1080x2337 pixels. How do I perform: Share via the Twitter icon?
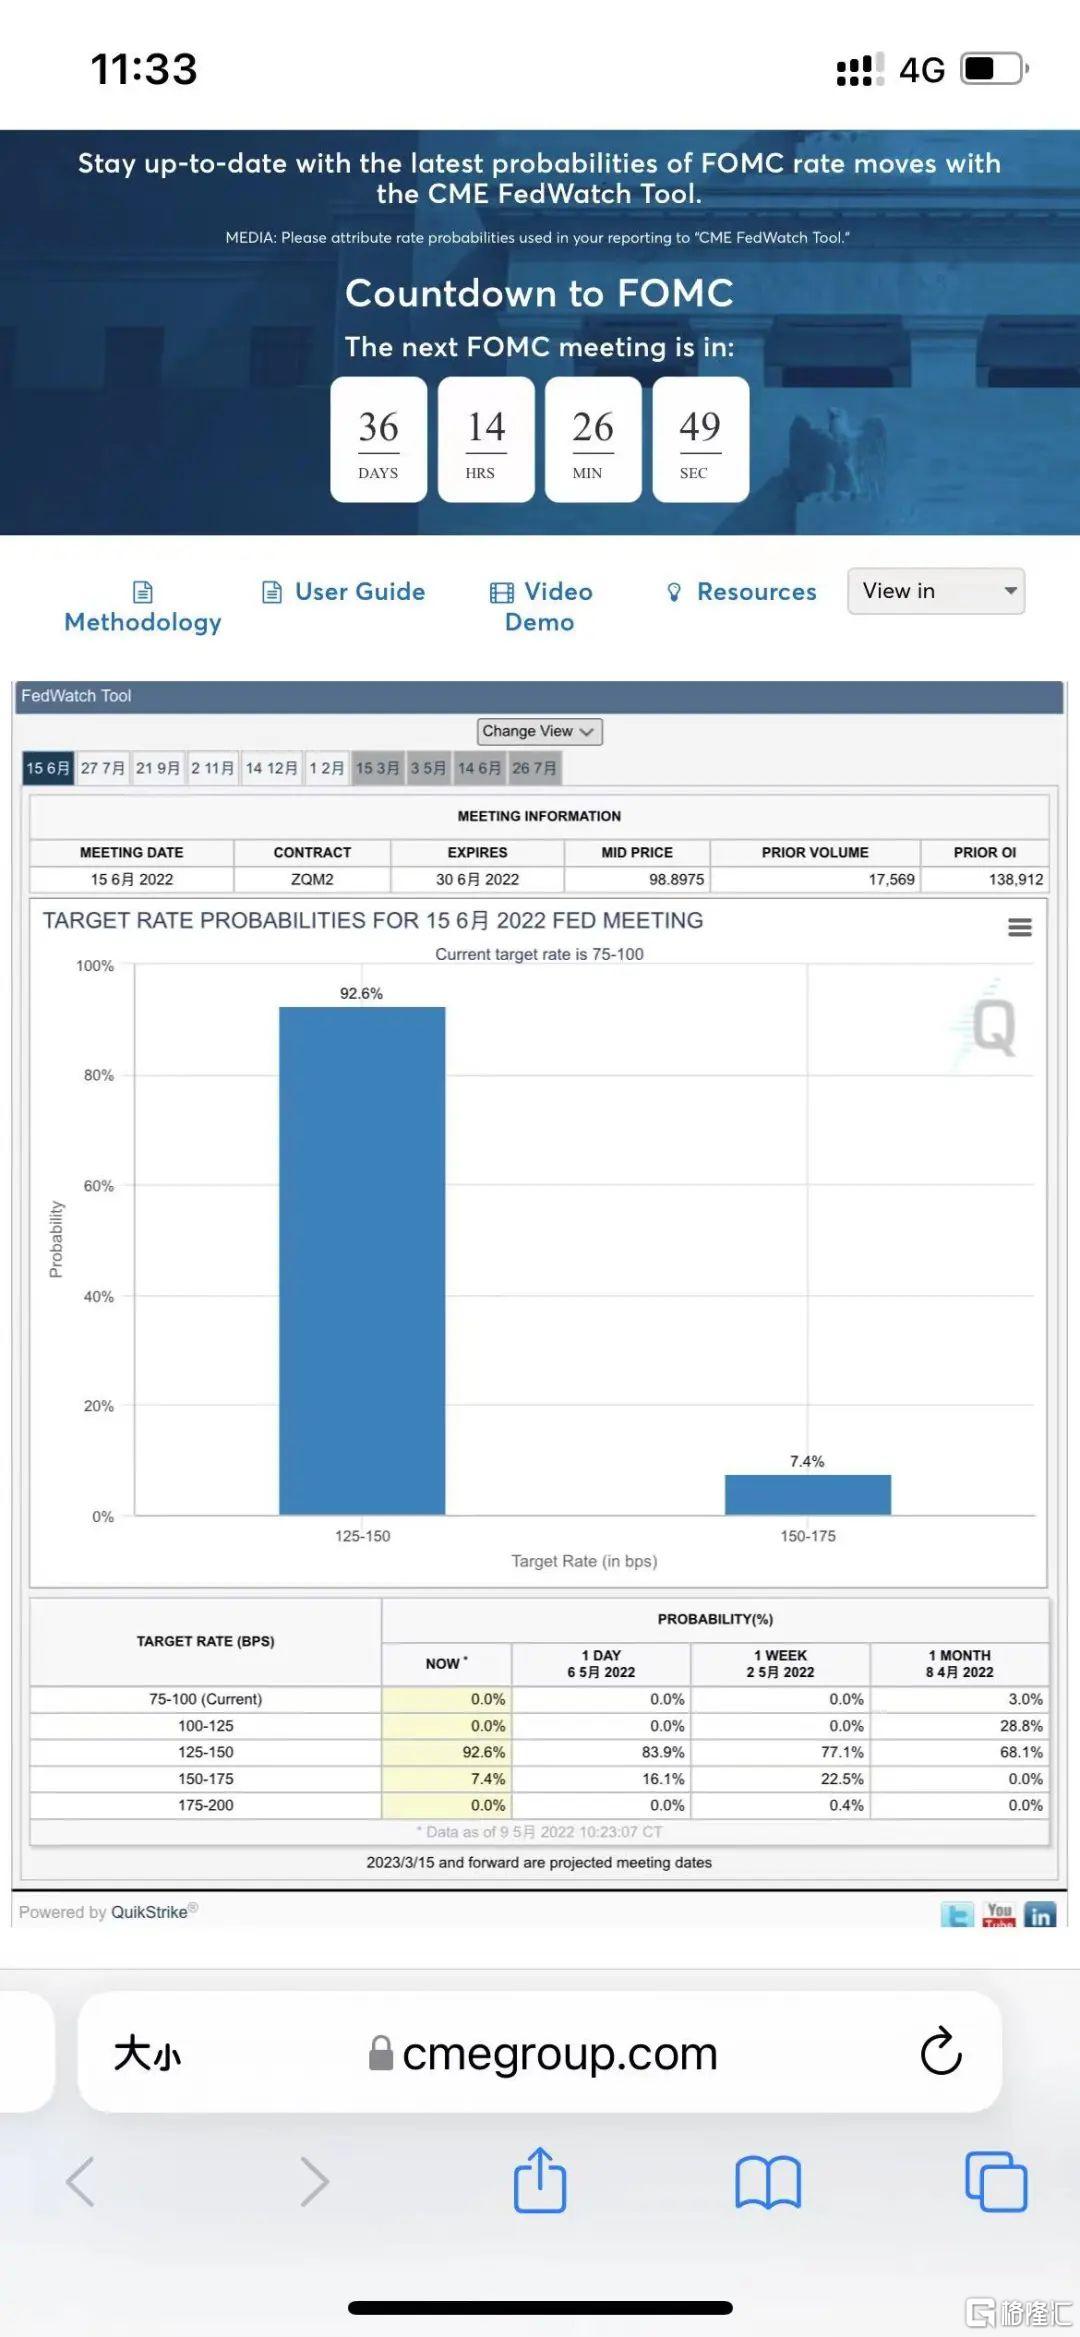coord(957,1915)
